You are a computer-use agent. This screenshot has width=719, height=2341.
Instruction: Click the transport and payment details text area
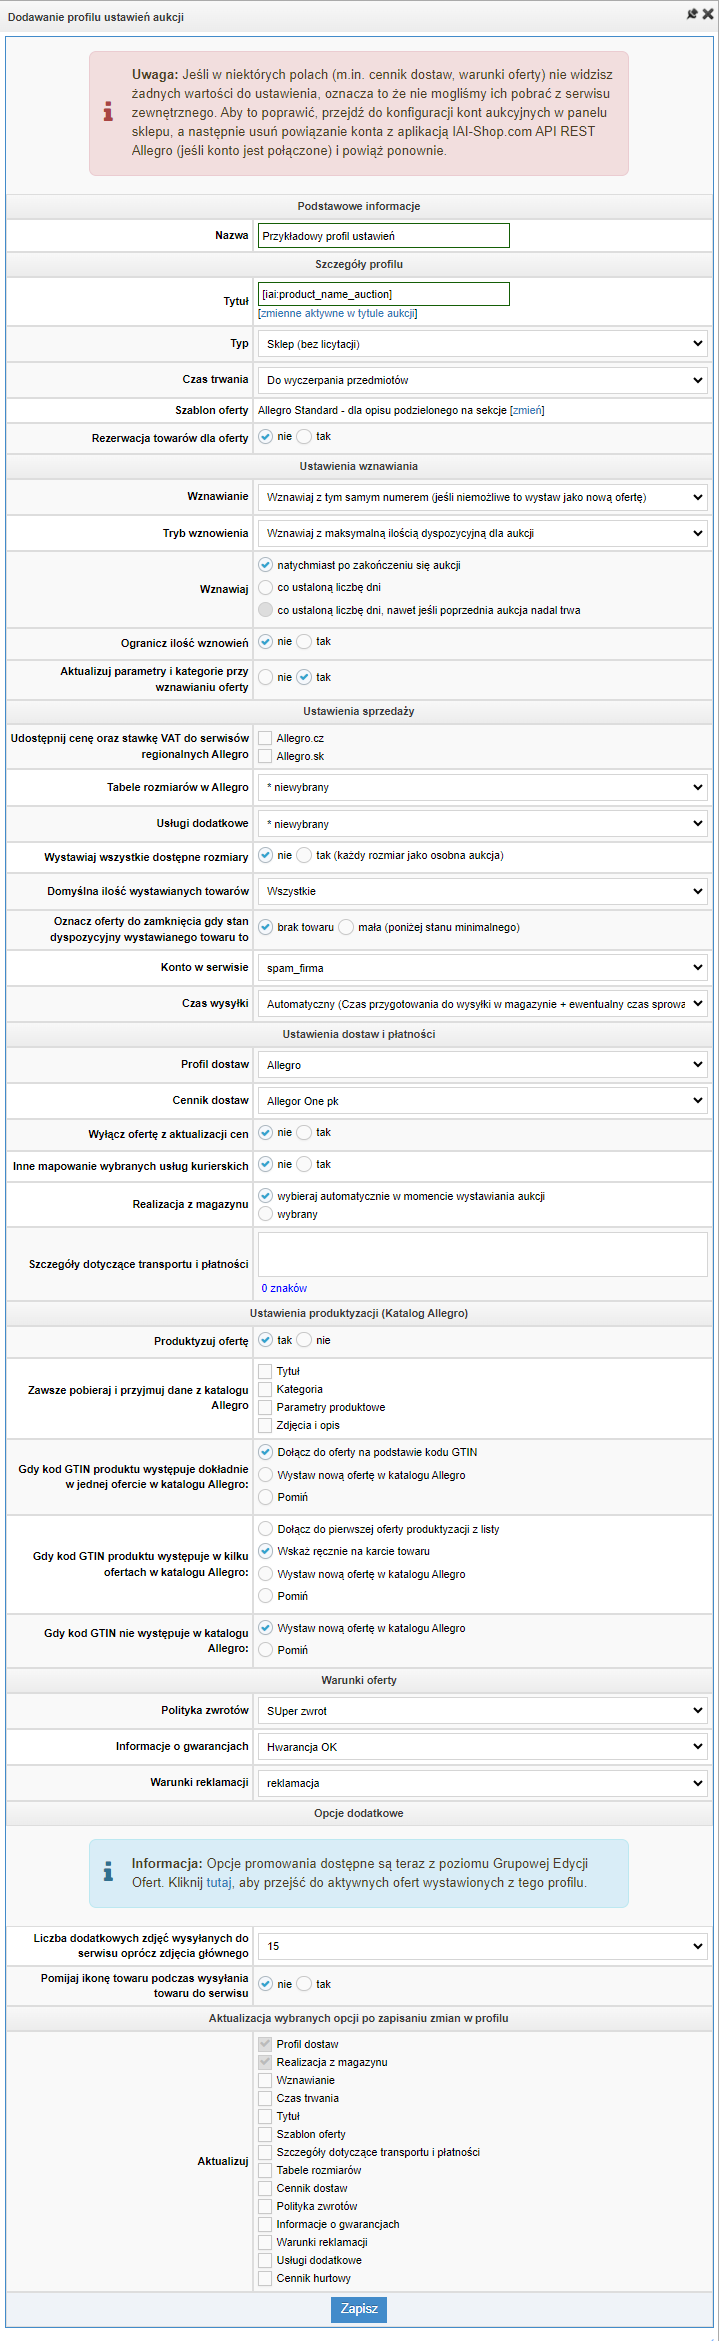click(x=483, y=1254)
